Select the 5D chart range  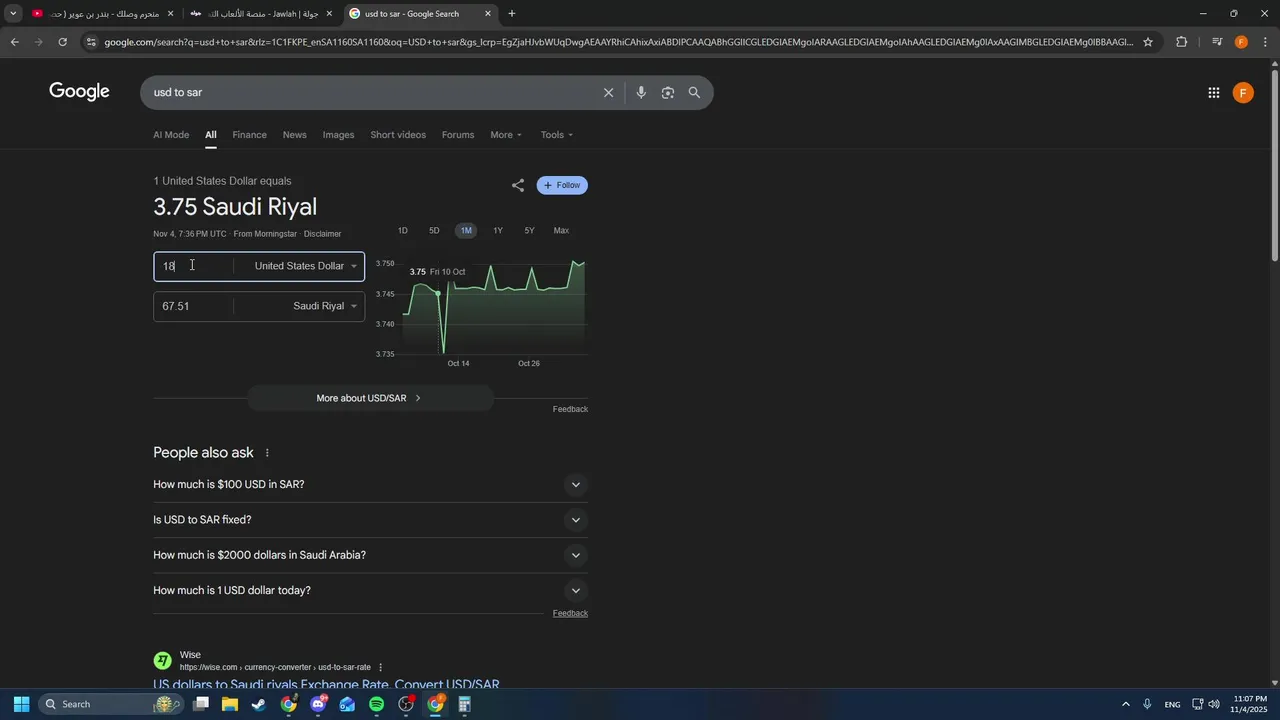point(434,231)
